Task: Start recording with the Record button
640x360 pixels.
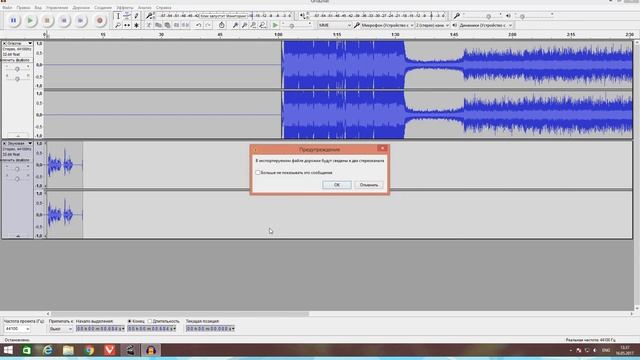Action: tap(99, 20)
